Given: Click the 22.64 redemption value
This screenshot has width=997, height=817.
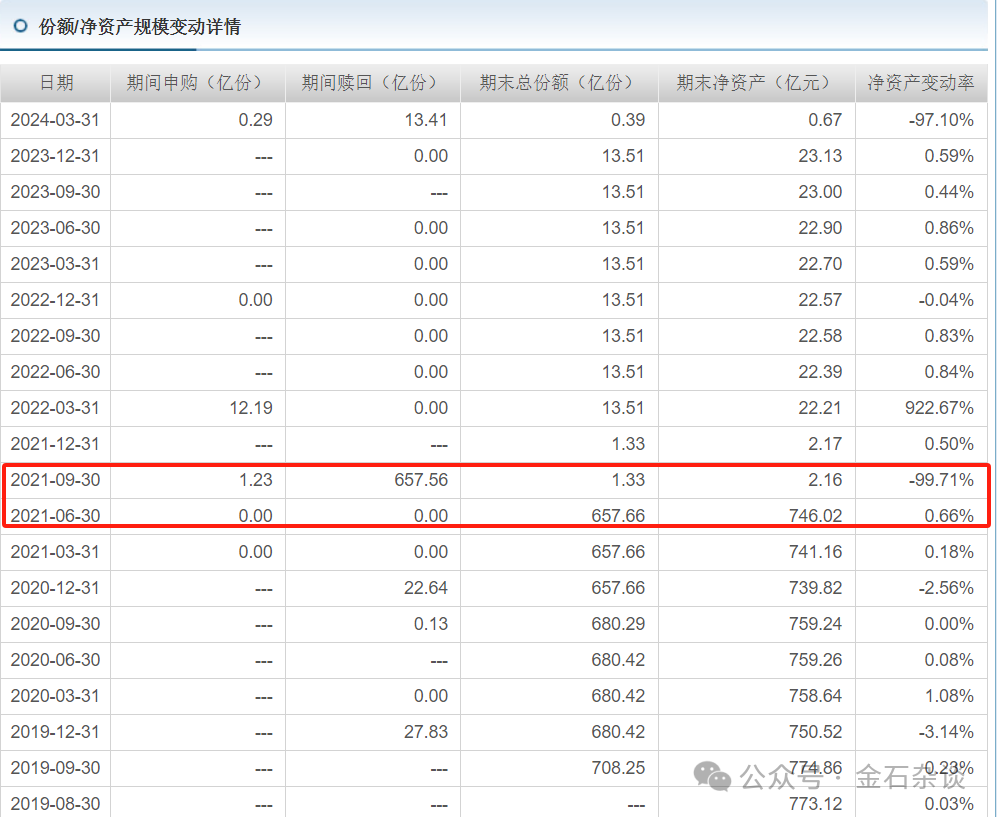Looking at the screenshot, I should [426, 588].
